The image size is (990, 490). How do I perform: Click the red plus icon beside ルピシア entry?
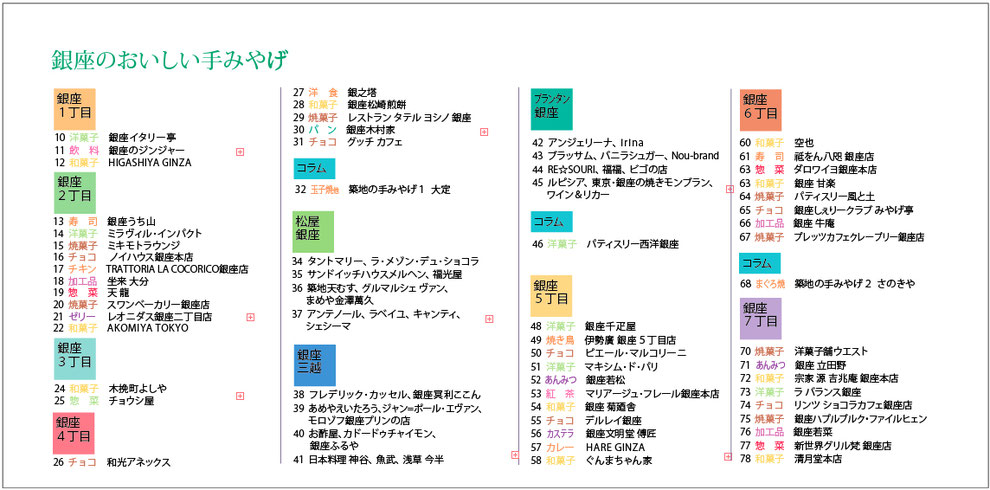pos(729,189)
